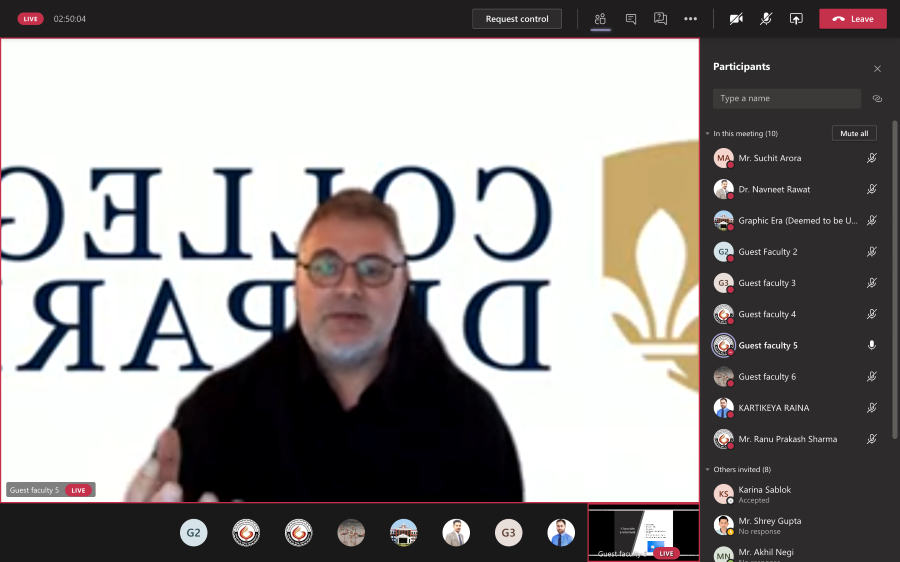
Task: Toggle your microphone unmute
Action: click(766, 19)
